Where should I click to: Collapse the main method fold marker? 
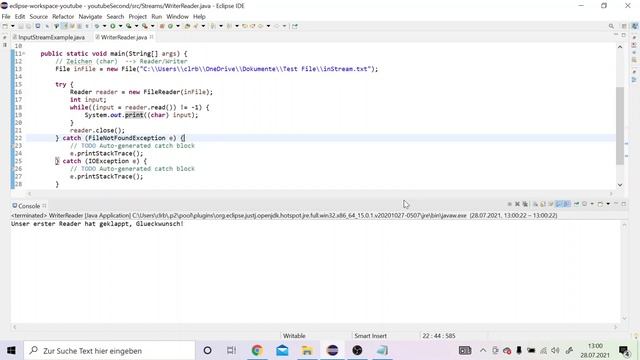click(x=24, y=53)
